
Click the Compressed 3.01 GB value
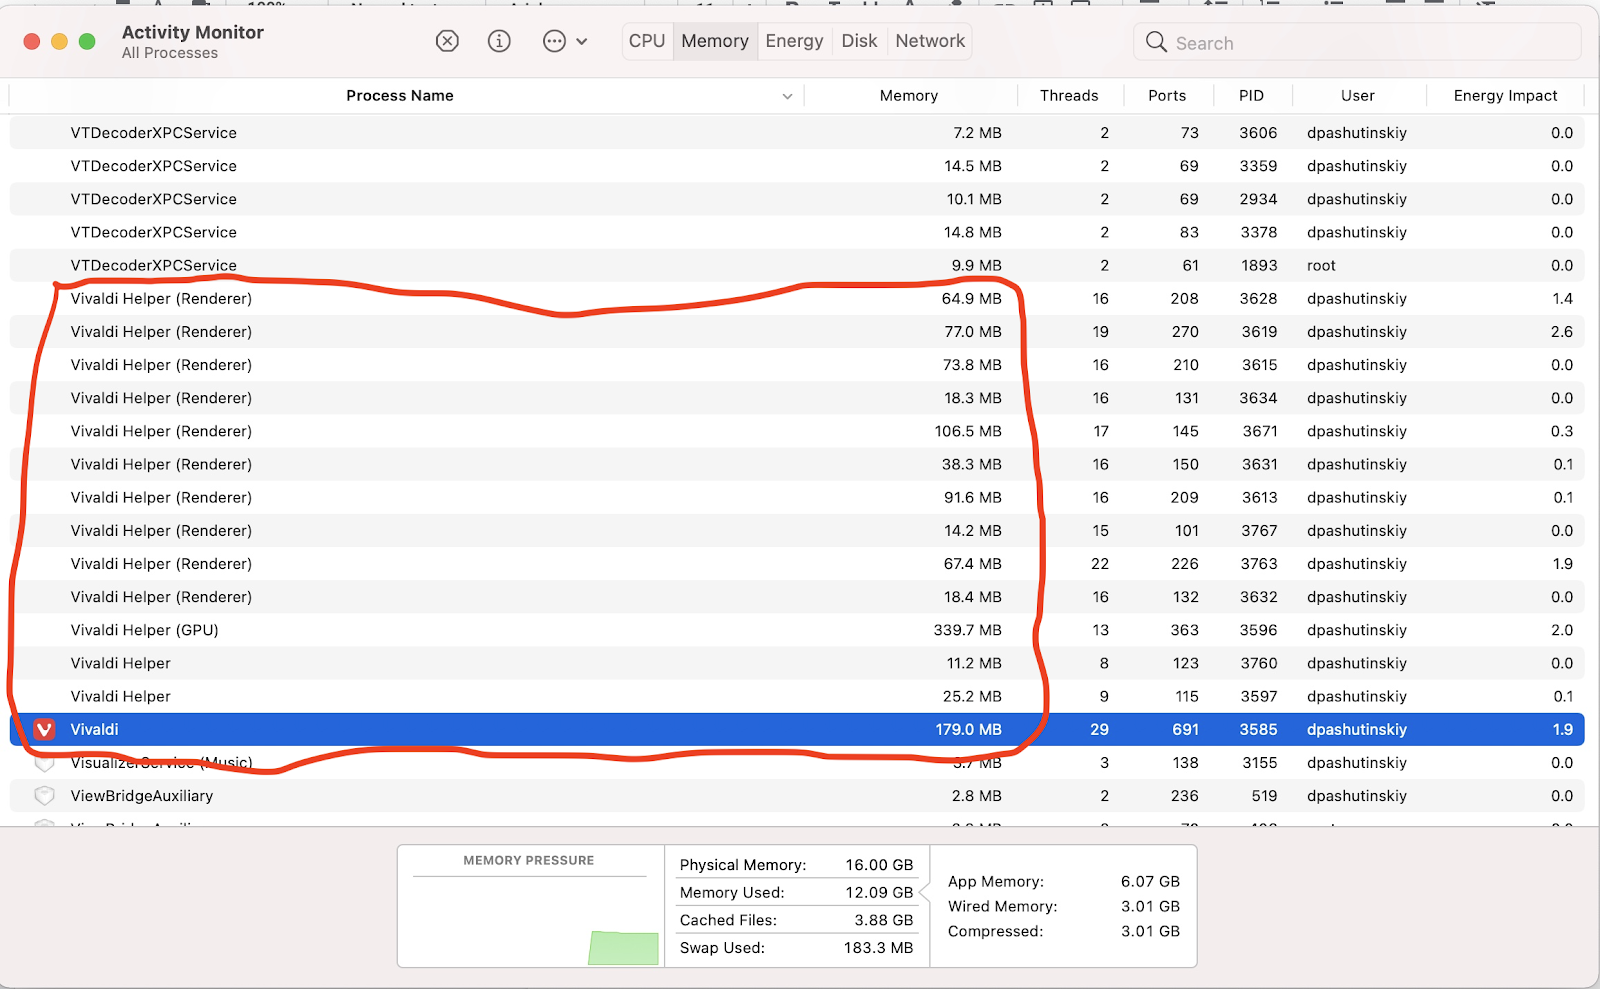coord(1150,931)
